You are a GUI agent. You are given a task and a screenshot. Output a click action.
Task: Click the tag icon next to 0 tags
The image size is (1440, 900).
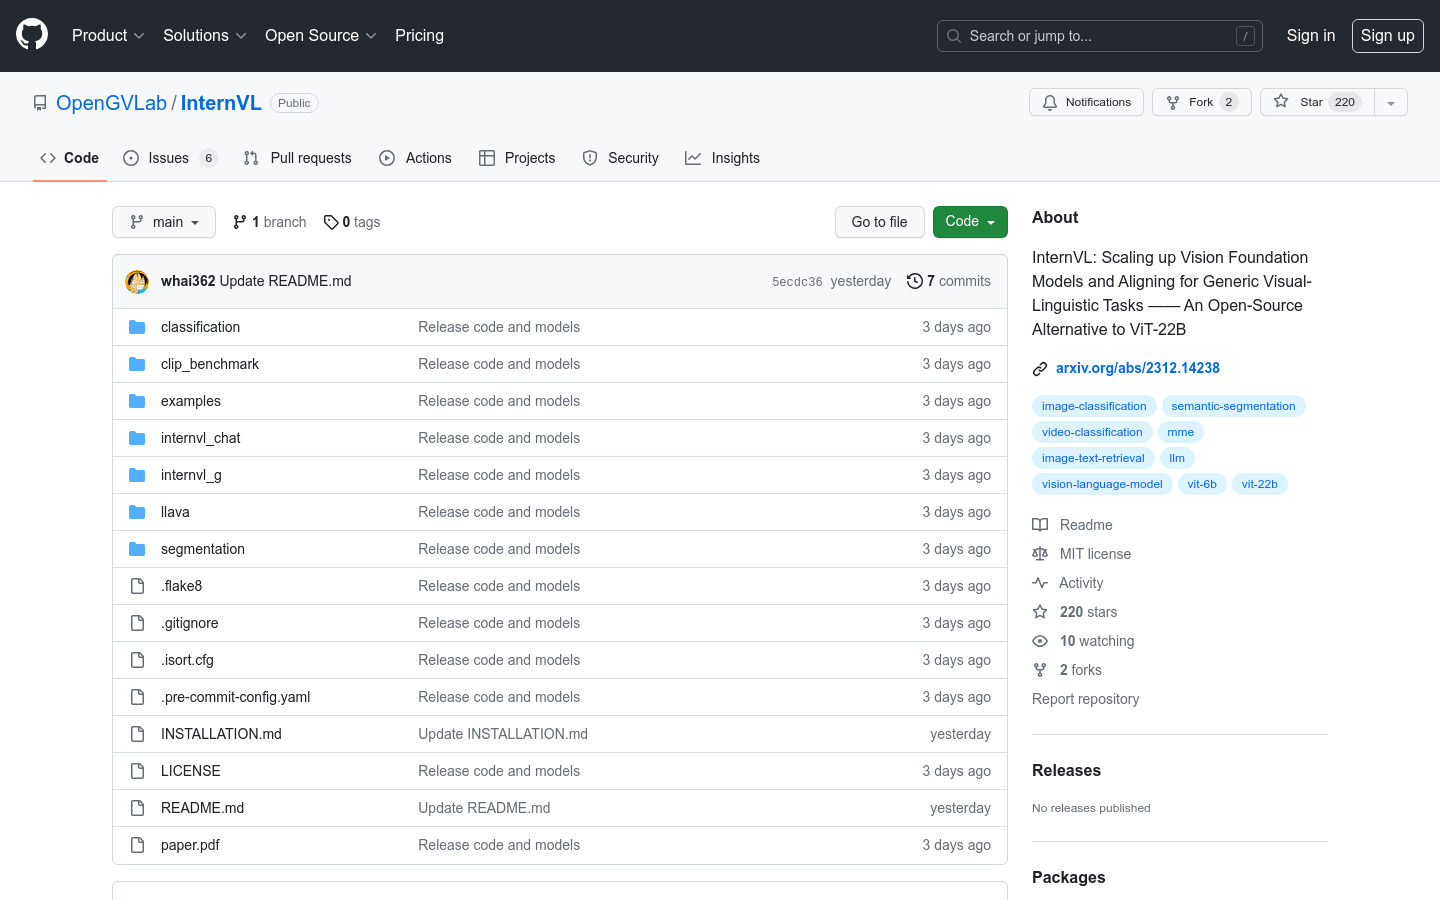[331, 222]
